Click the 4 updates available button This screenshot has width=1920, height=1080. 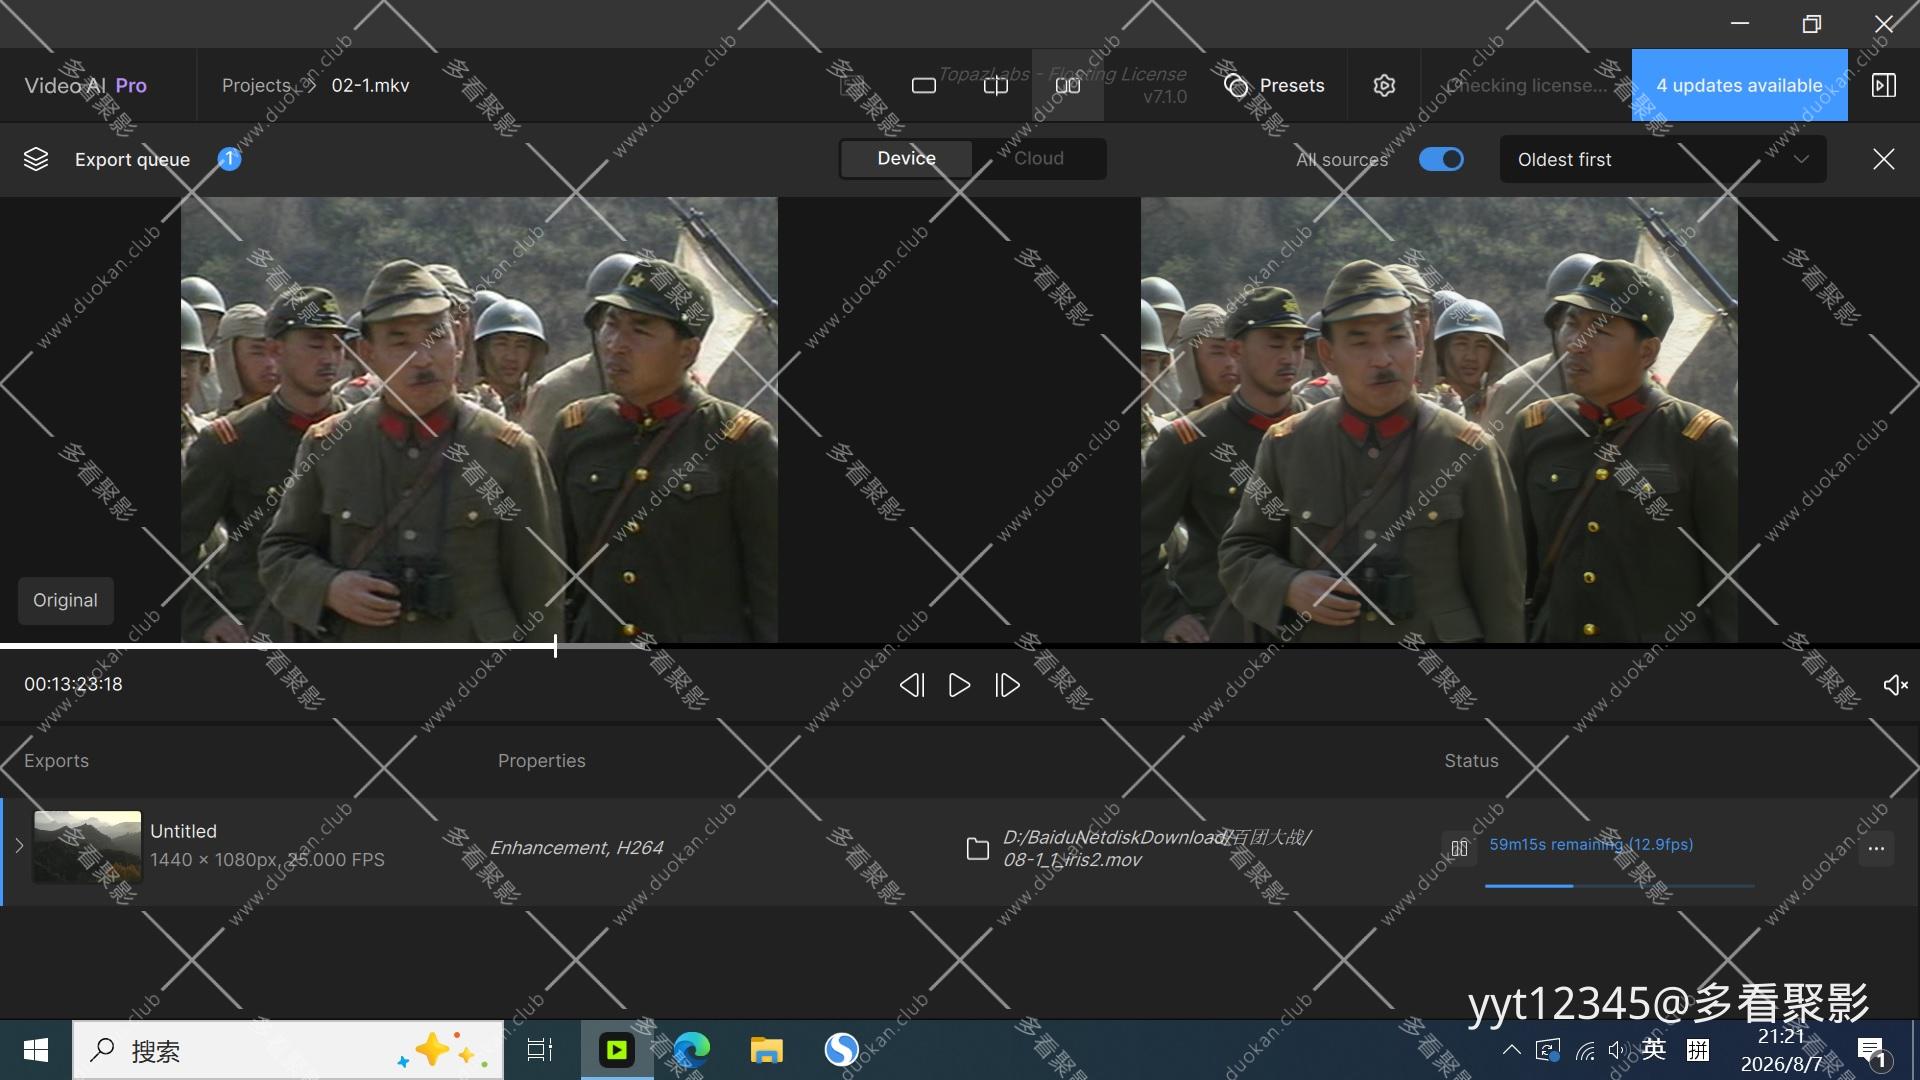click(1739, 85)
